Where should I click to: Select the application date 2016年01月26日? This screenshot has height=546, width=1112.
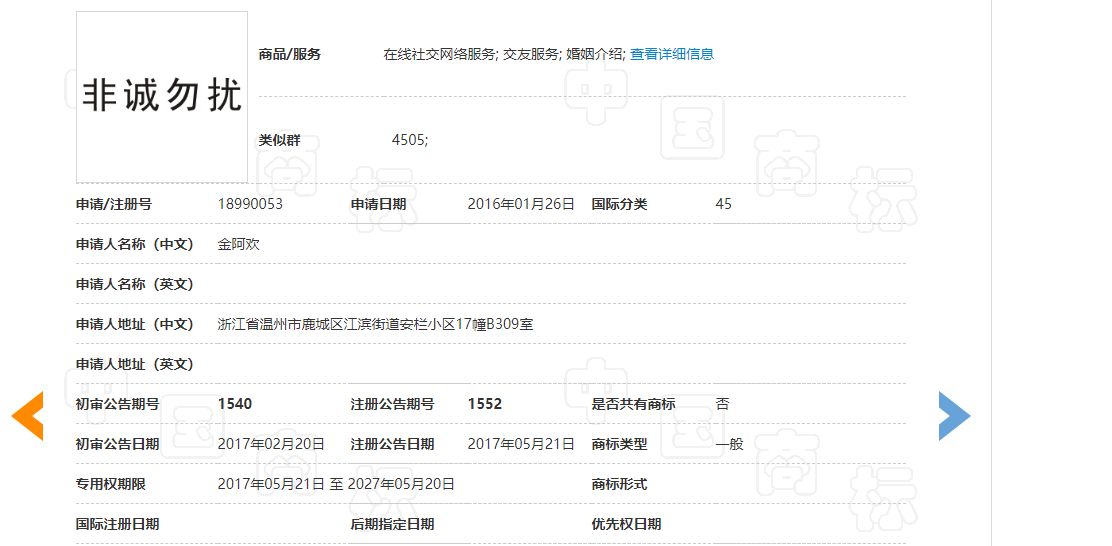[x=521, y=204]
